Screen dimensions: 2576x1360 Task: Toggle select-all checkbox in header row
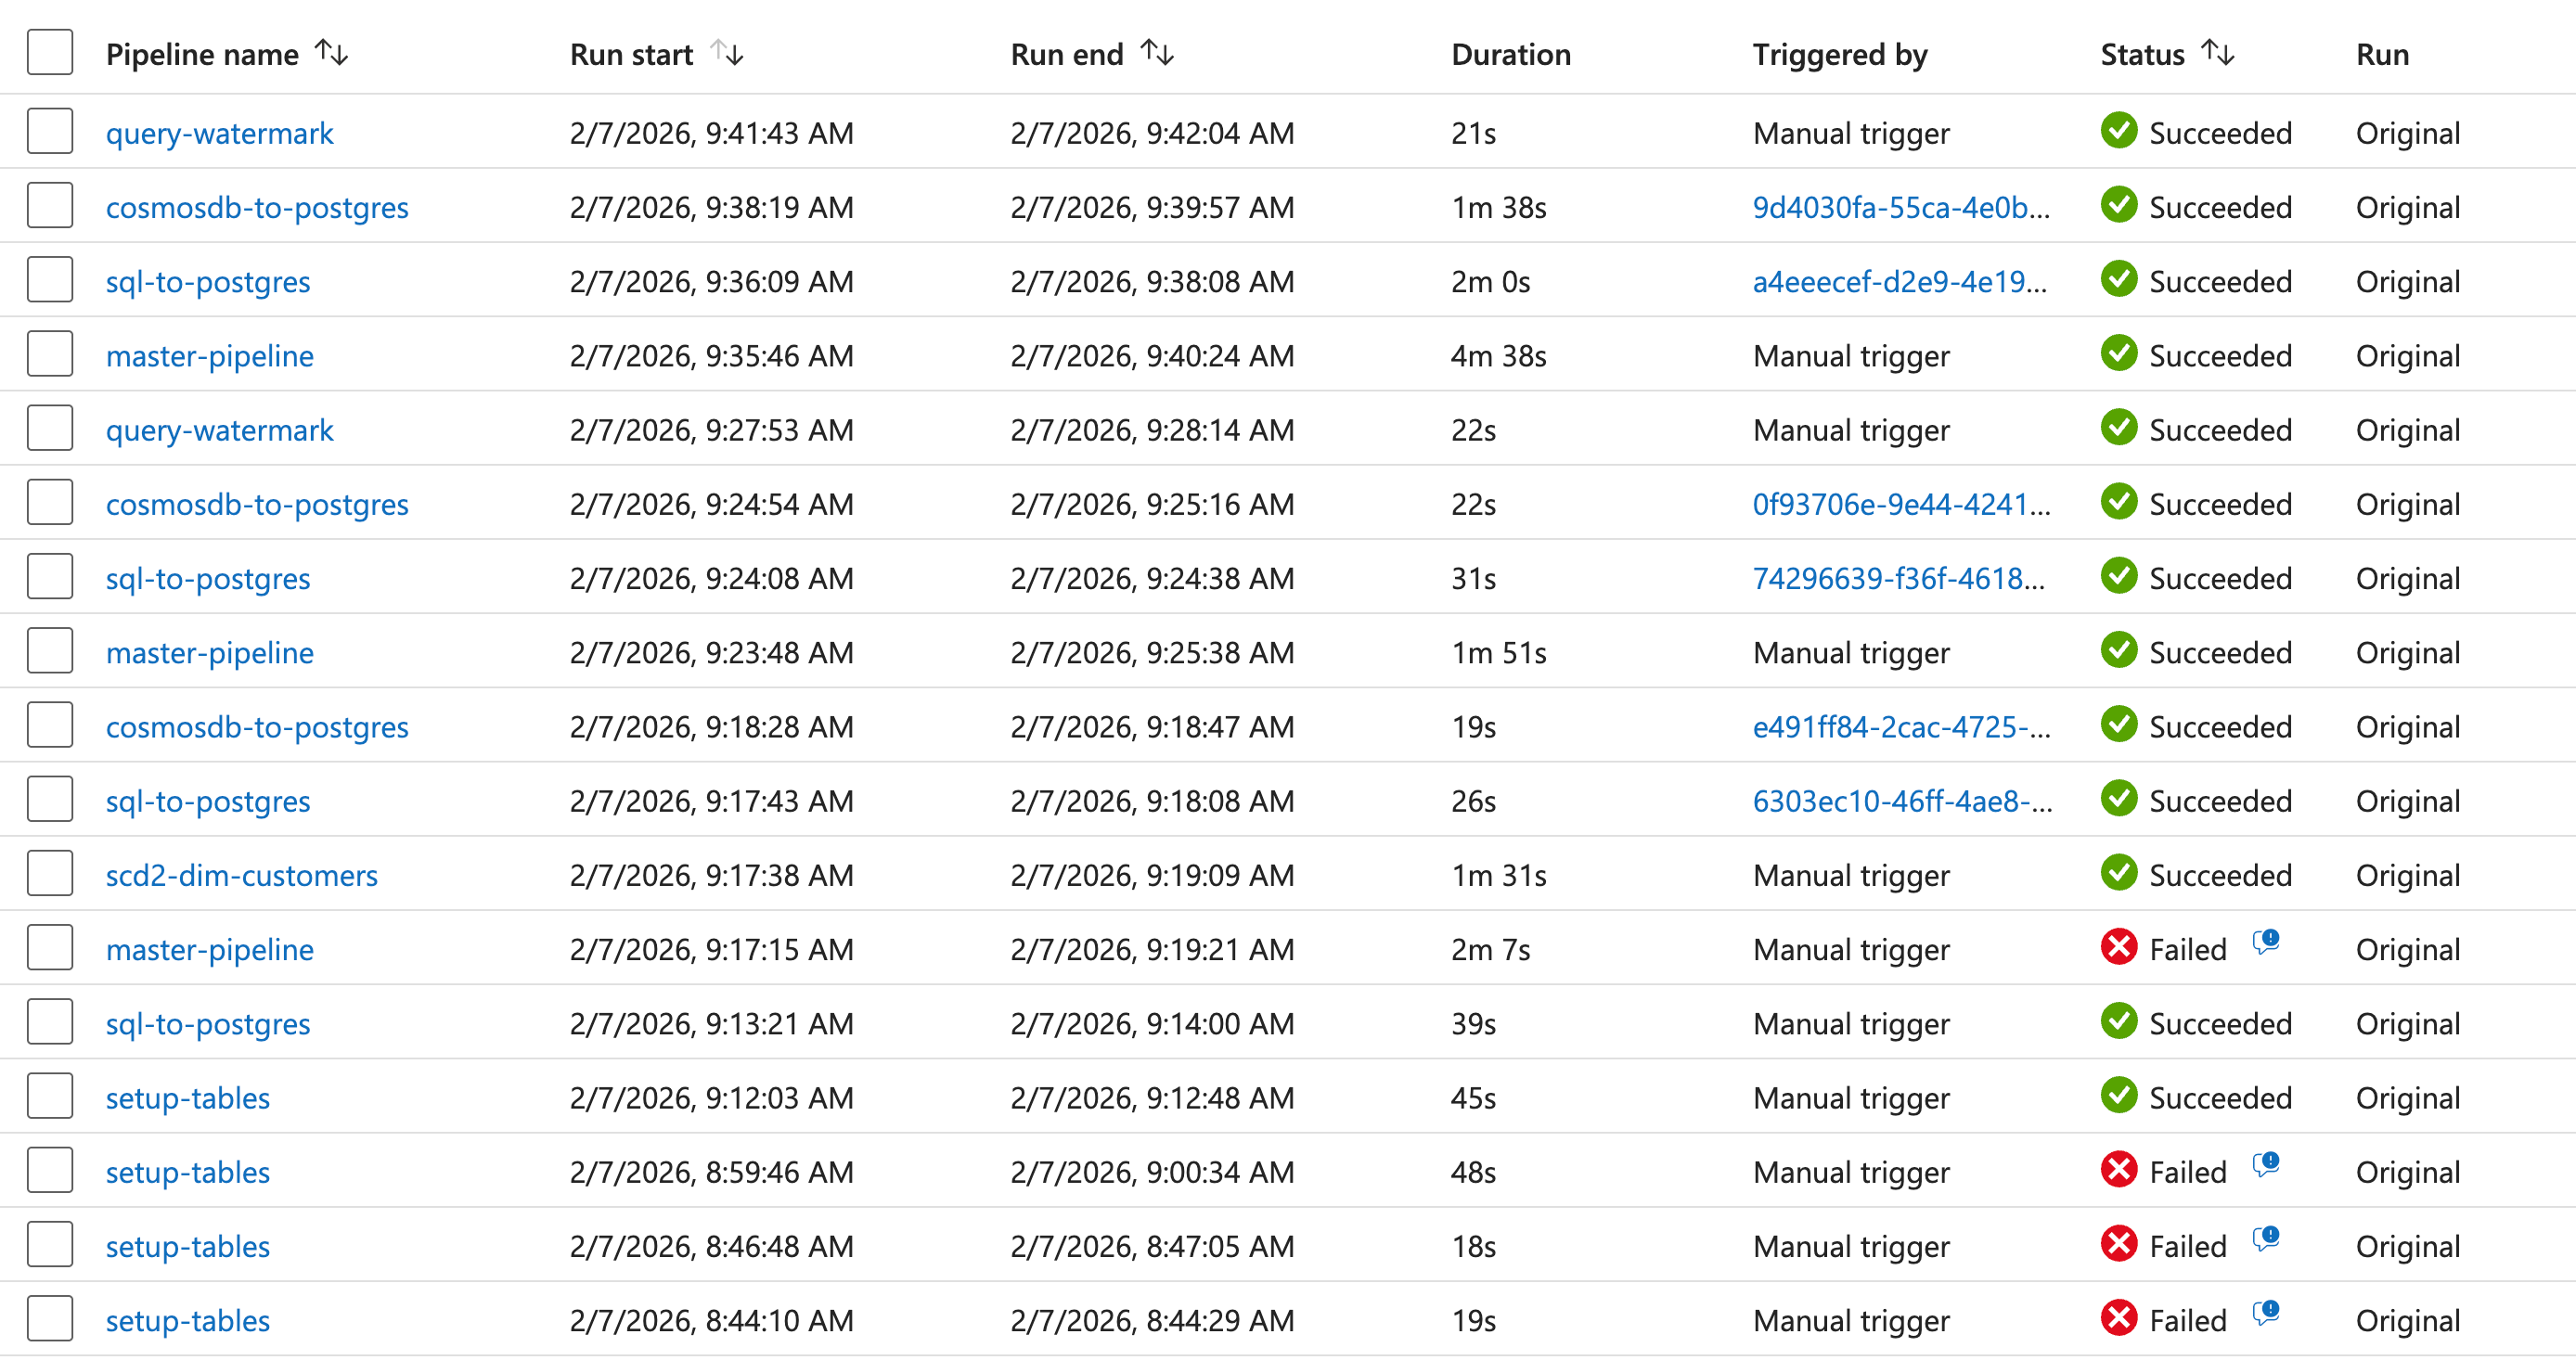(50, 52)
